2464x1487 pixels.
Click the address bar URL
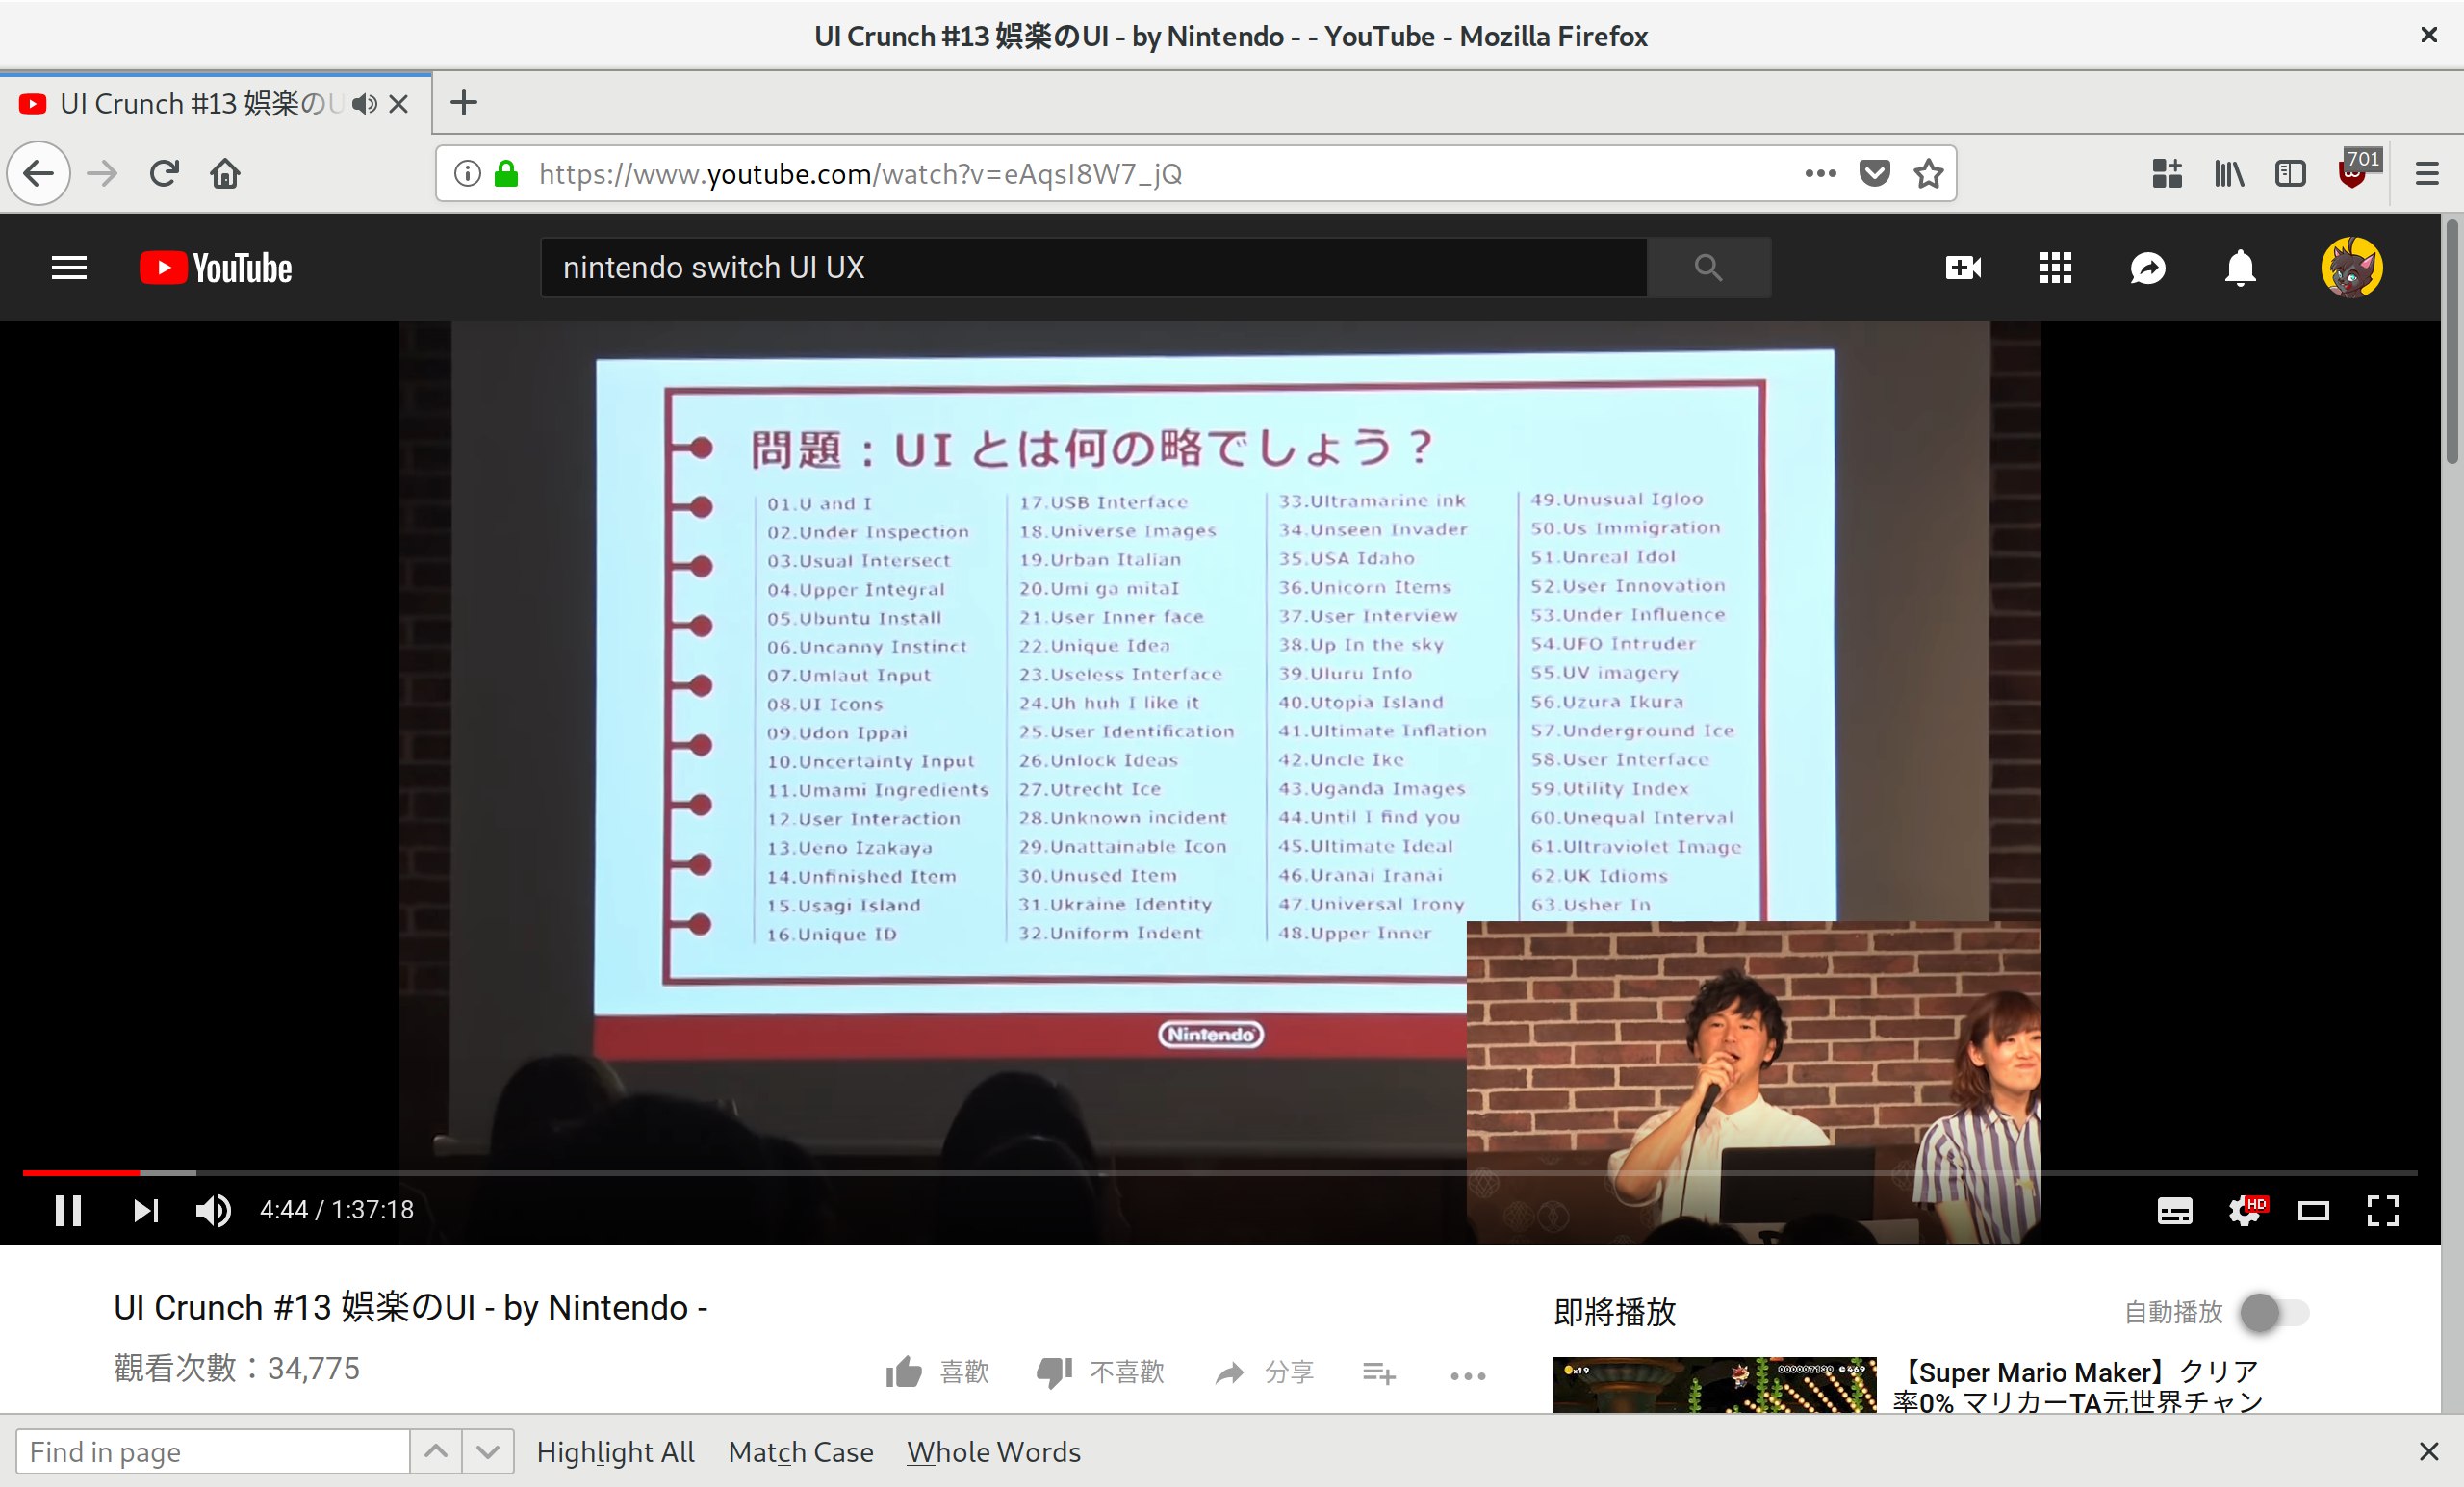[860, 174]
